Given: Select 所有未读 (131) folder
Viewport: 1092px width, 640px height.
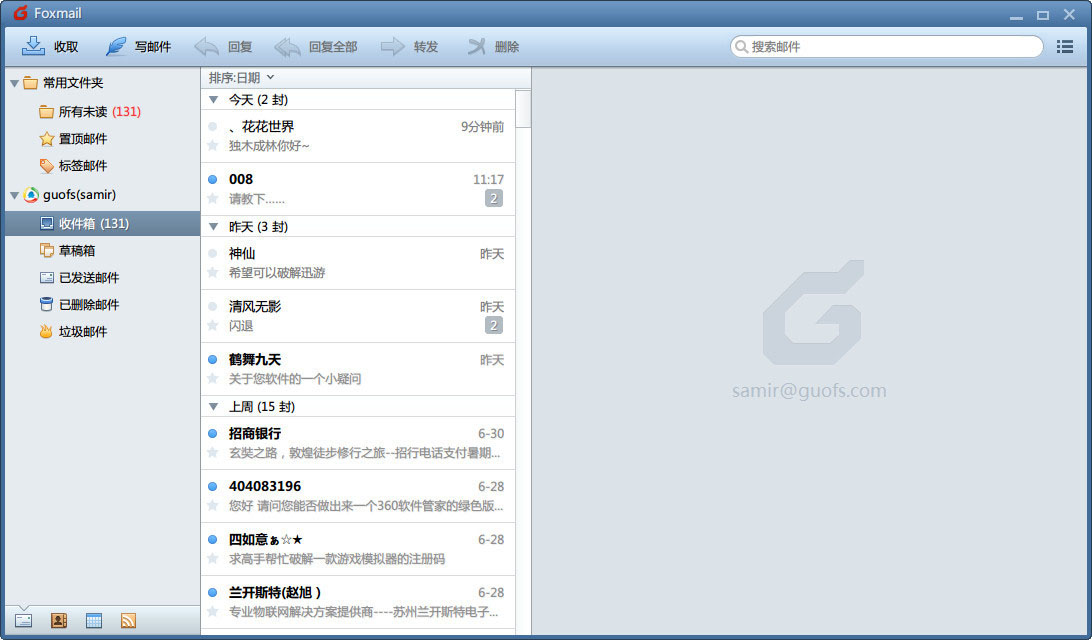Looking at the screenshot, I should tap(102, 111).
